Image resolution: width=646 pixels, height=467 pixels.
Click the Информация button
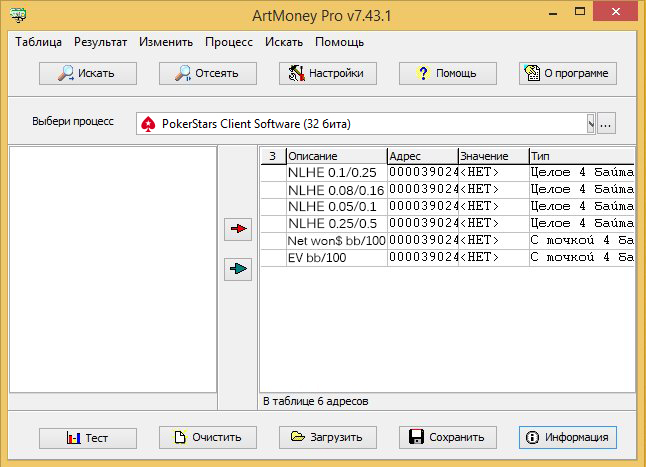point(568,437)
